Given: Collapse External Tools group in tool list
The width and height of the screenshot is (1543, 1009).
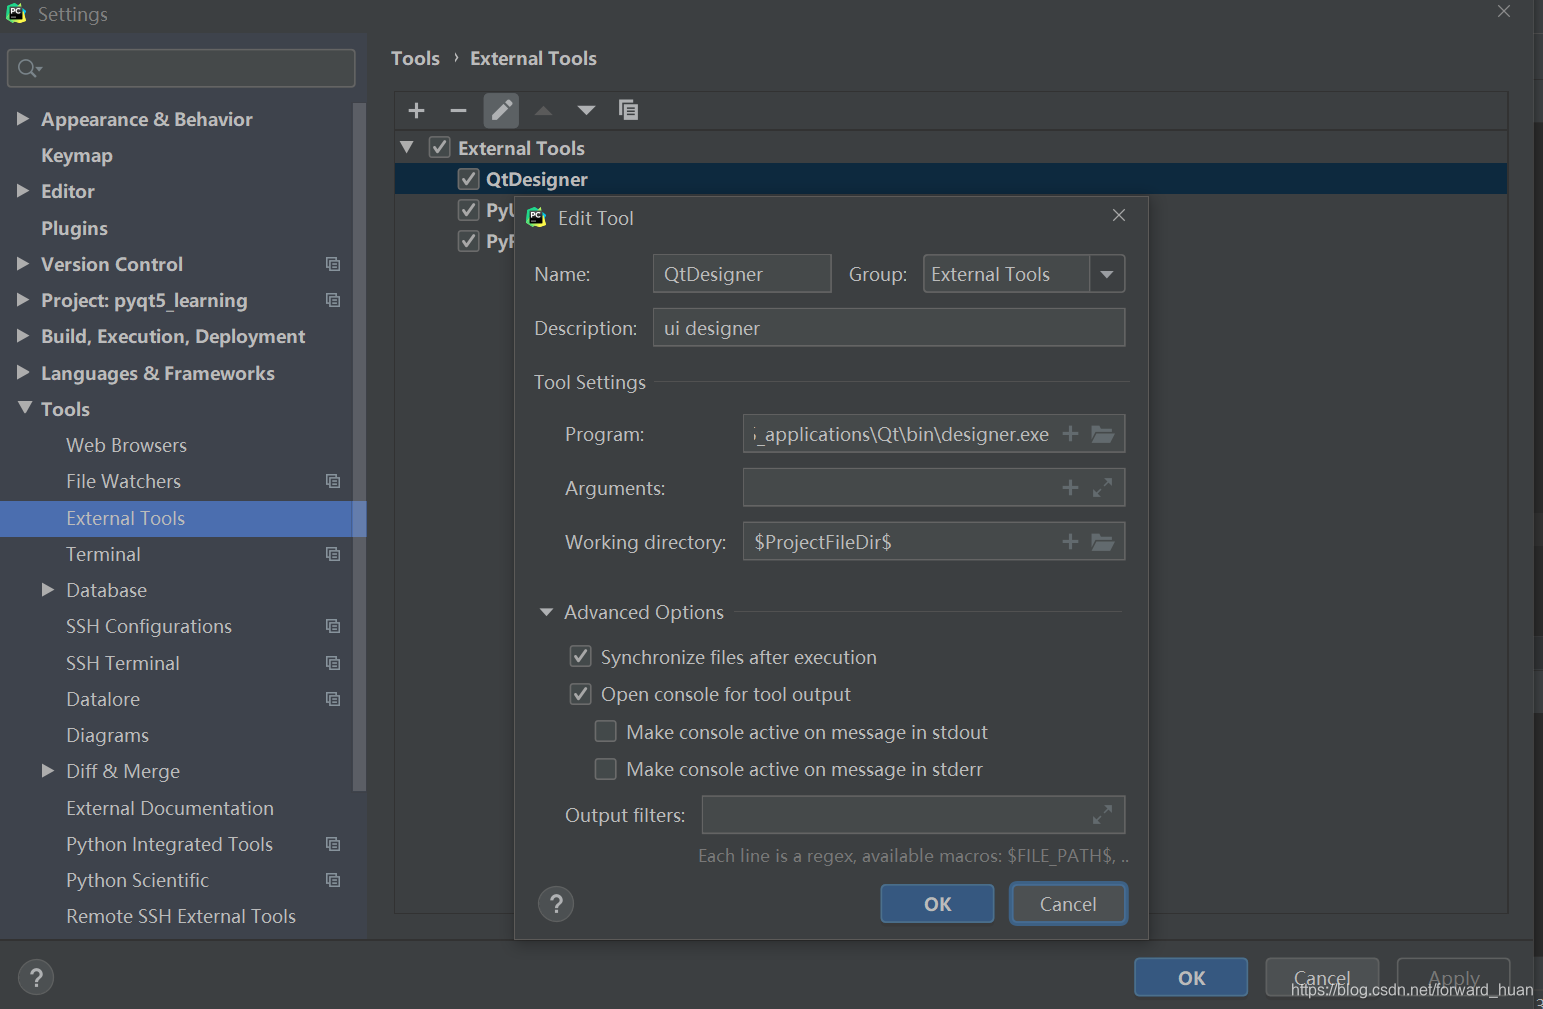Looking at the screenshot, I should pos(407,147).
